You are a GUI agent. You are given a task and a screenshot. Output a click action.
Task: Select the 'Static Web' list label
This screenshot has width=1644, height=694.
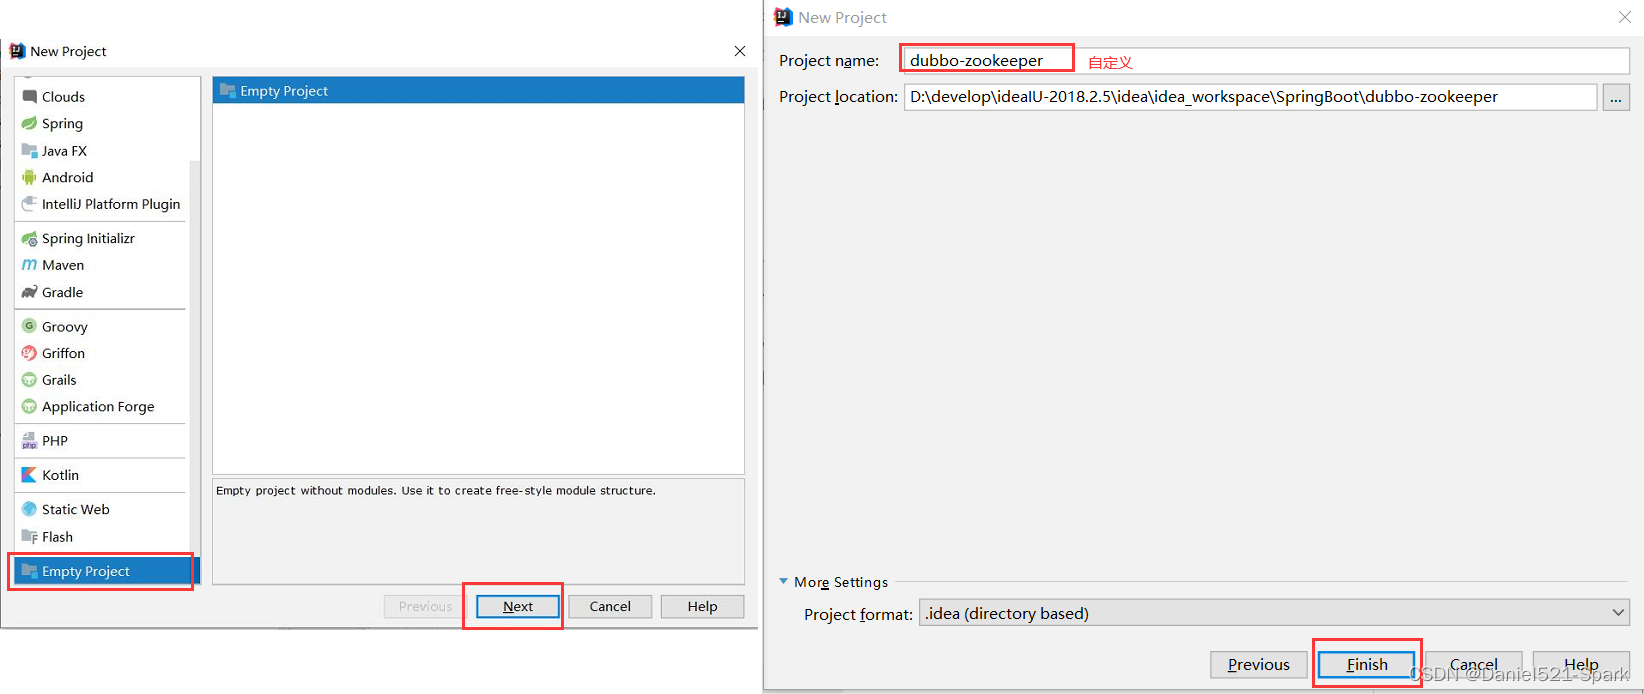click(76, 509)
